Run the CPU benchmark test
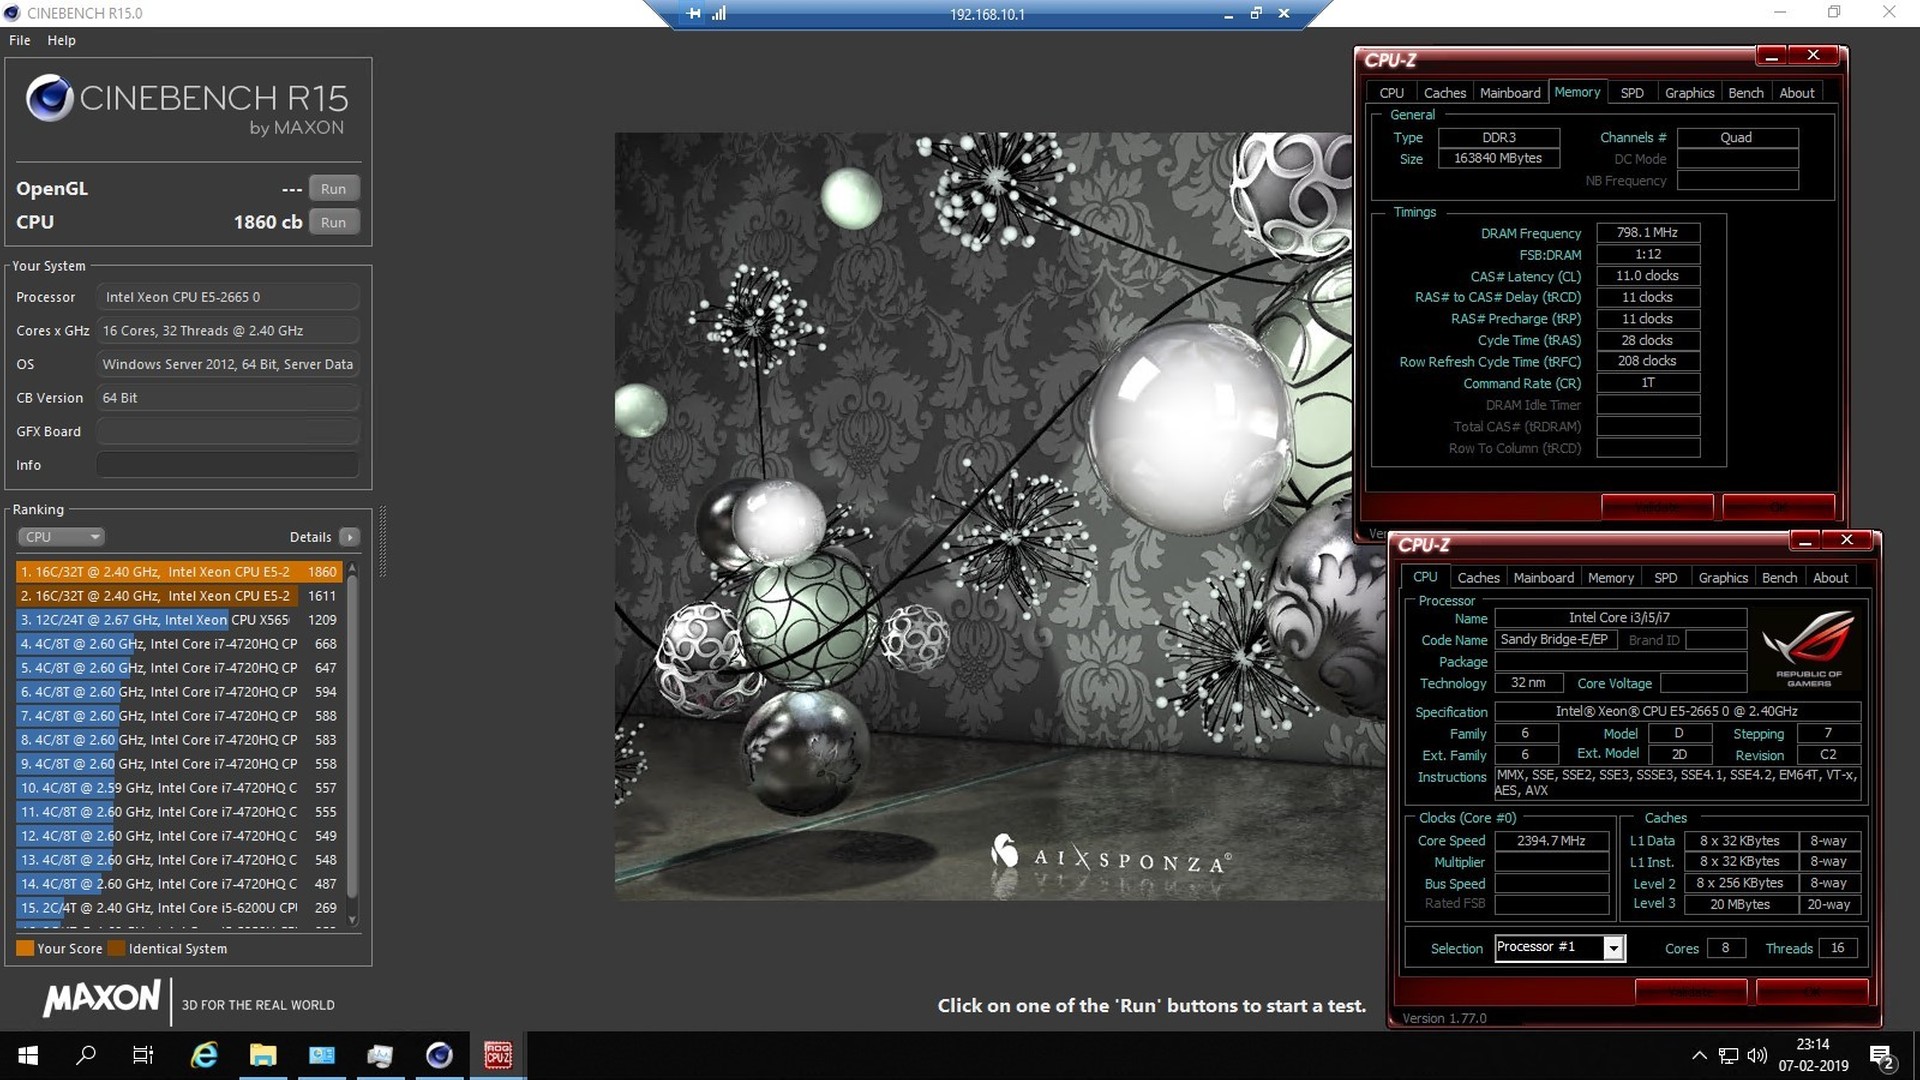 coord(333,222)
